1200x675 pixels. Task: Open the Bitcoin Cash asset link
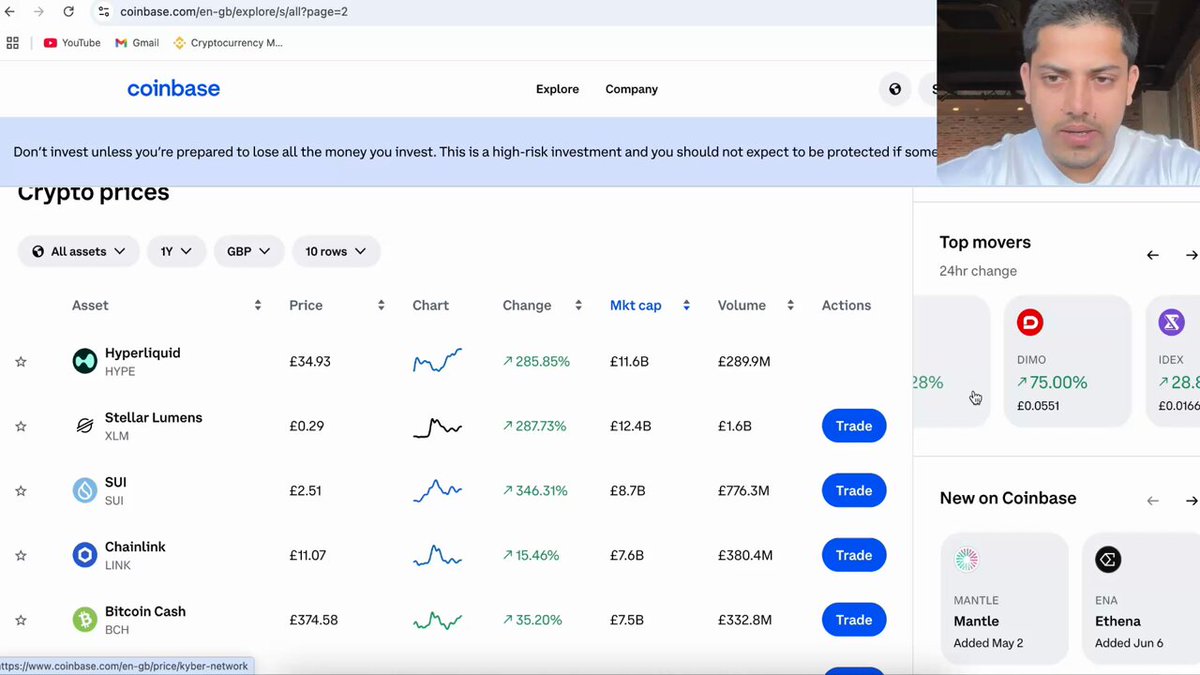point(145,612)
